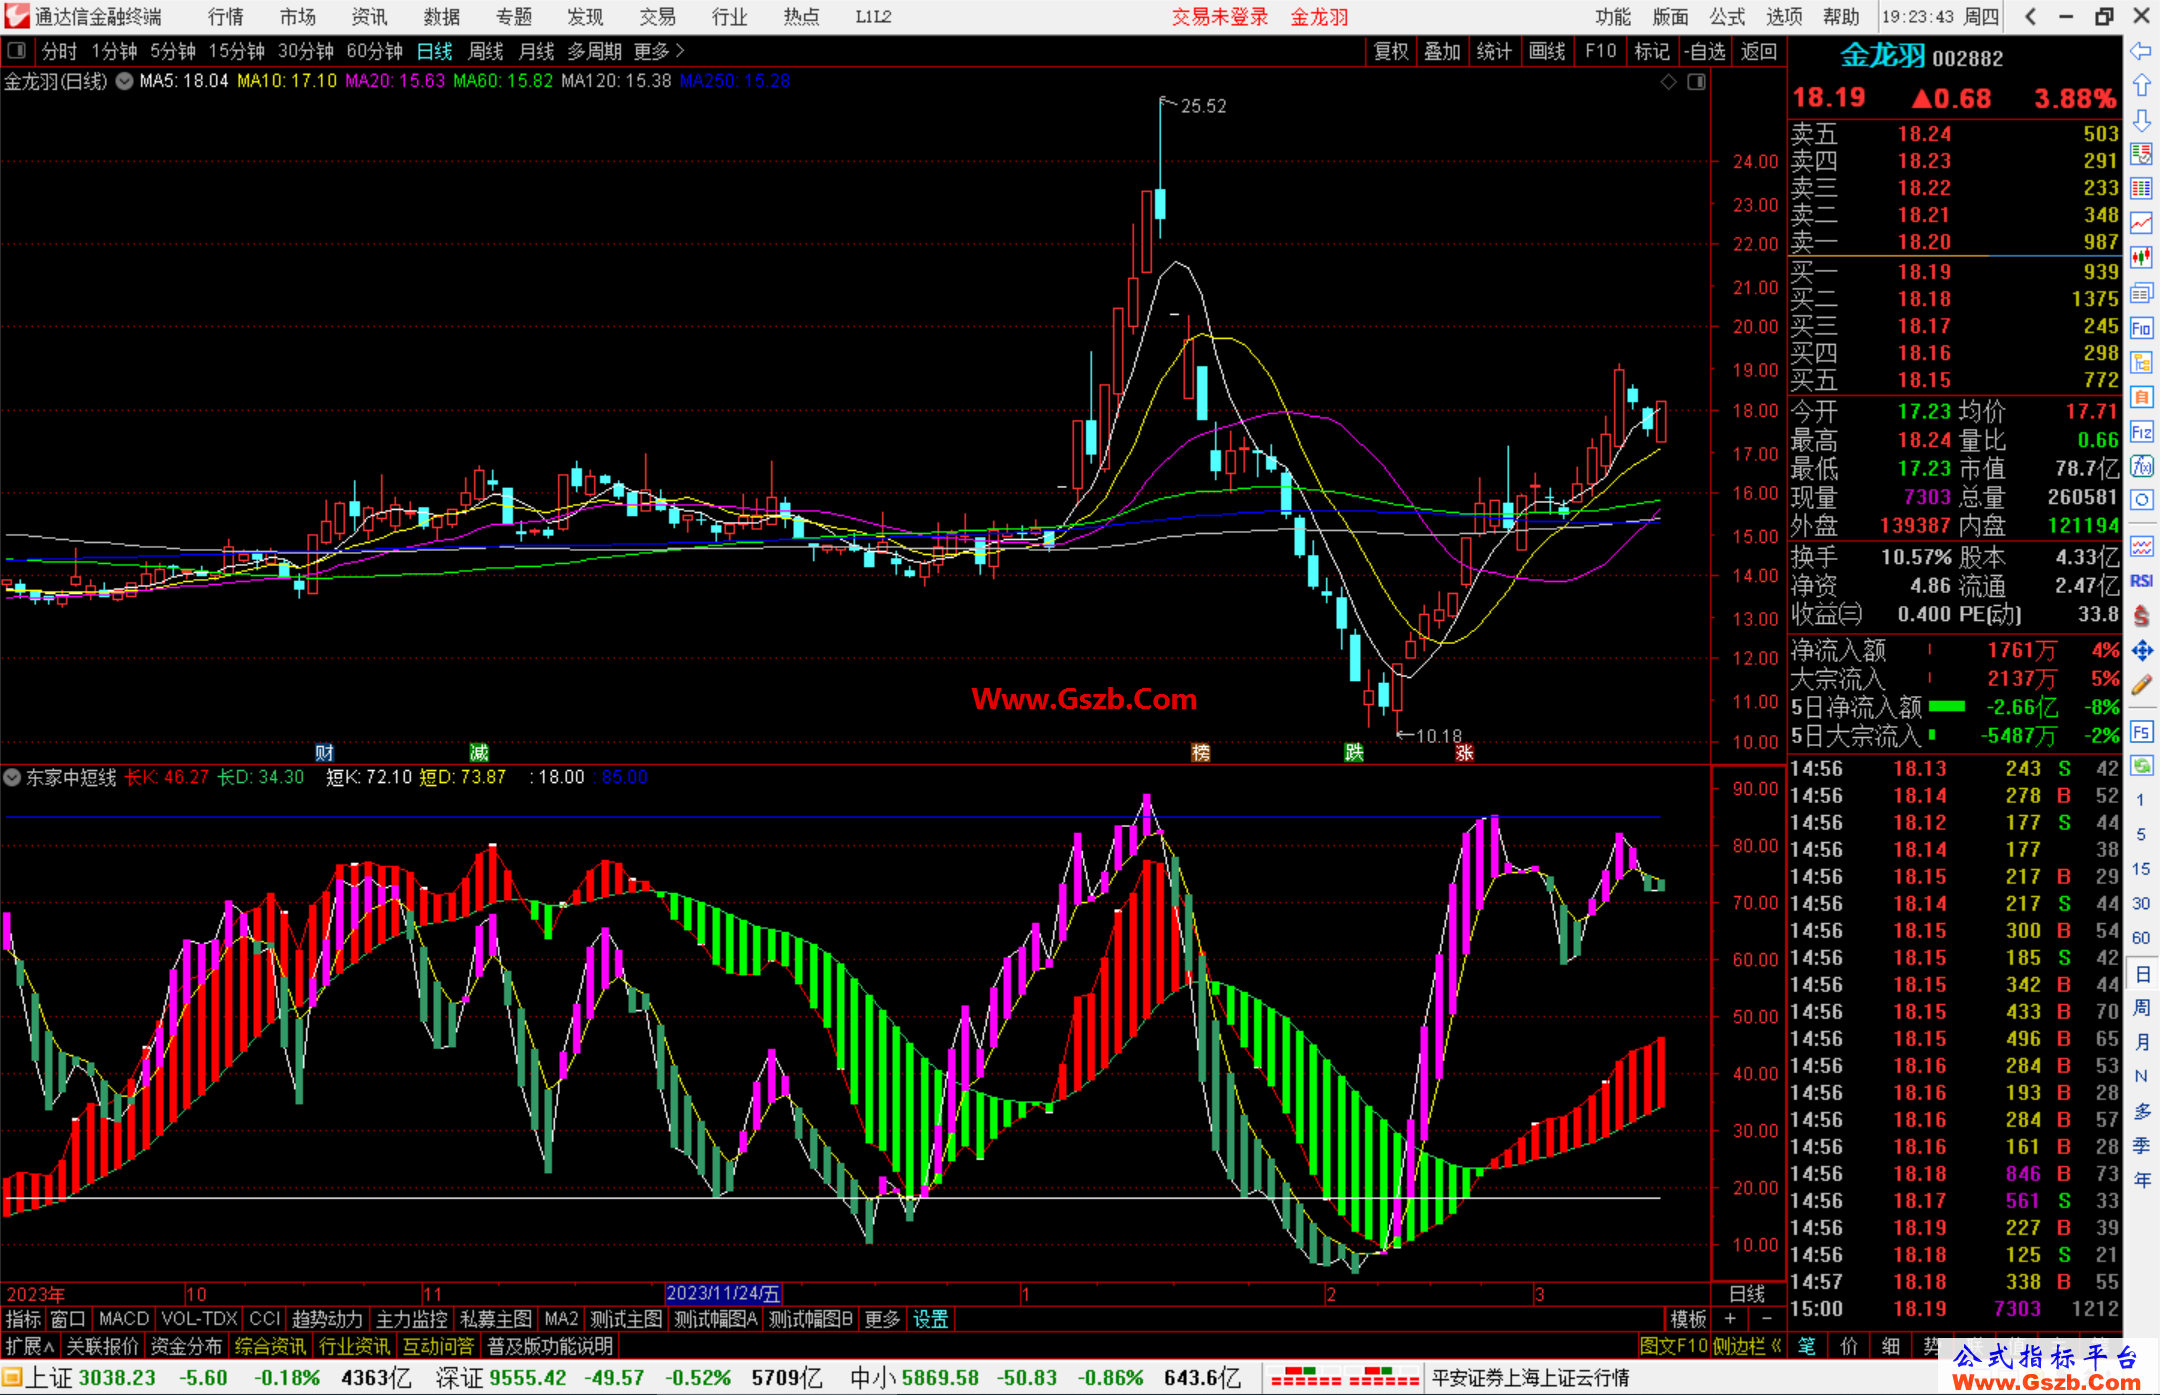This screenshot has width=2160, height=1395.
Task: Click the line trend chart sidebar icon
Action: coord(2141,223)
